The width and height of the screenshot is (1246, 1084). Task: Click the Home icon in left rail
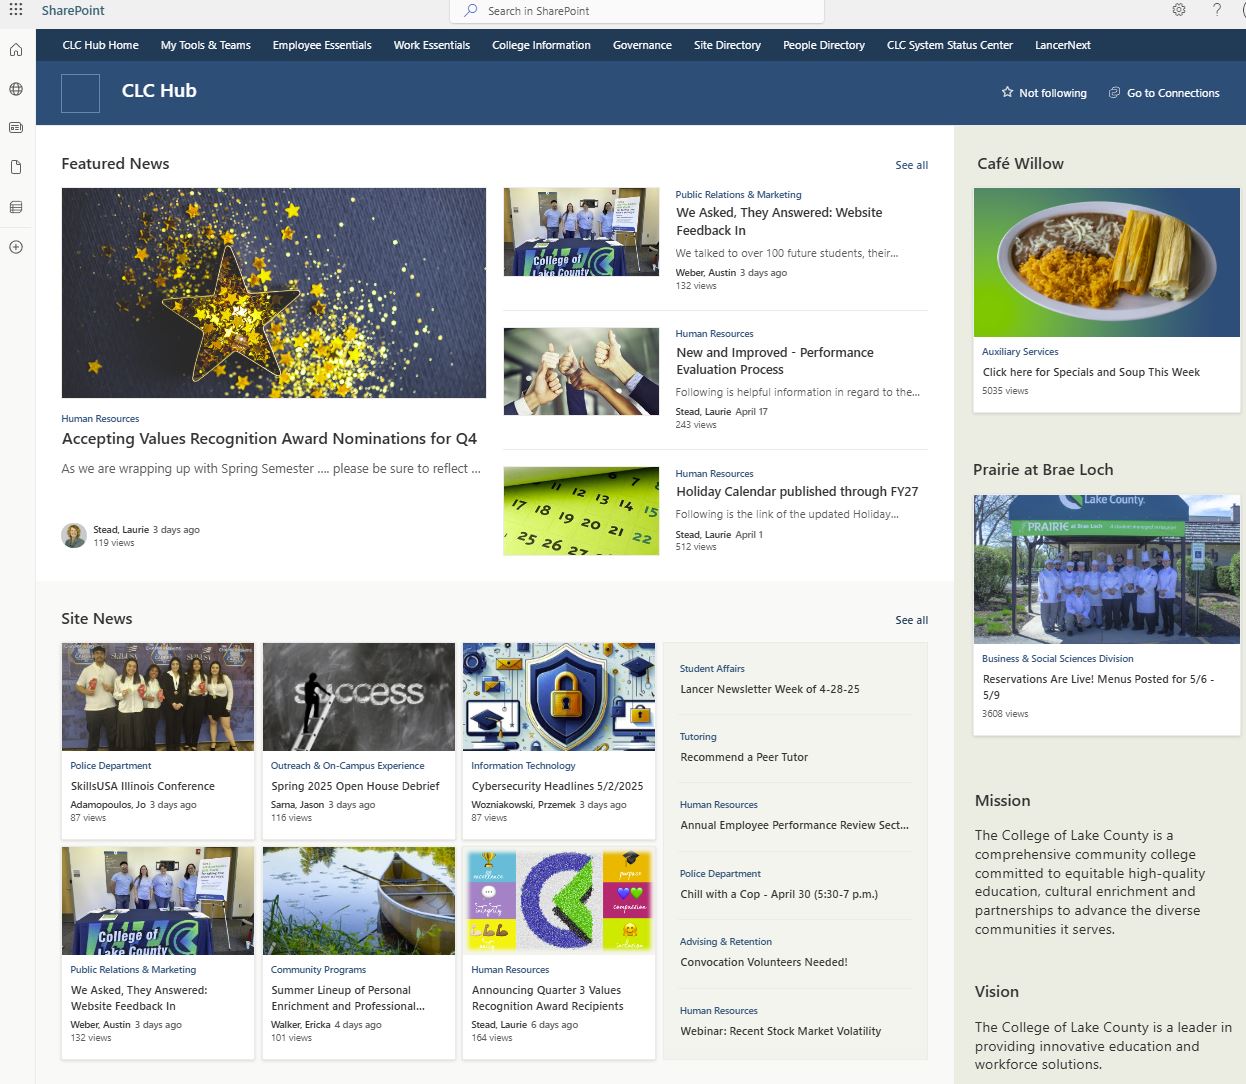pyautogui.click(x=16, y=50)
